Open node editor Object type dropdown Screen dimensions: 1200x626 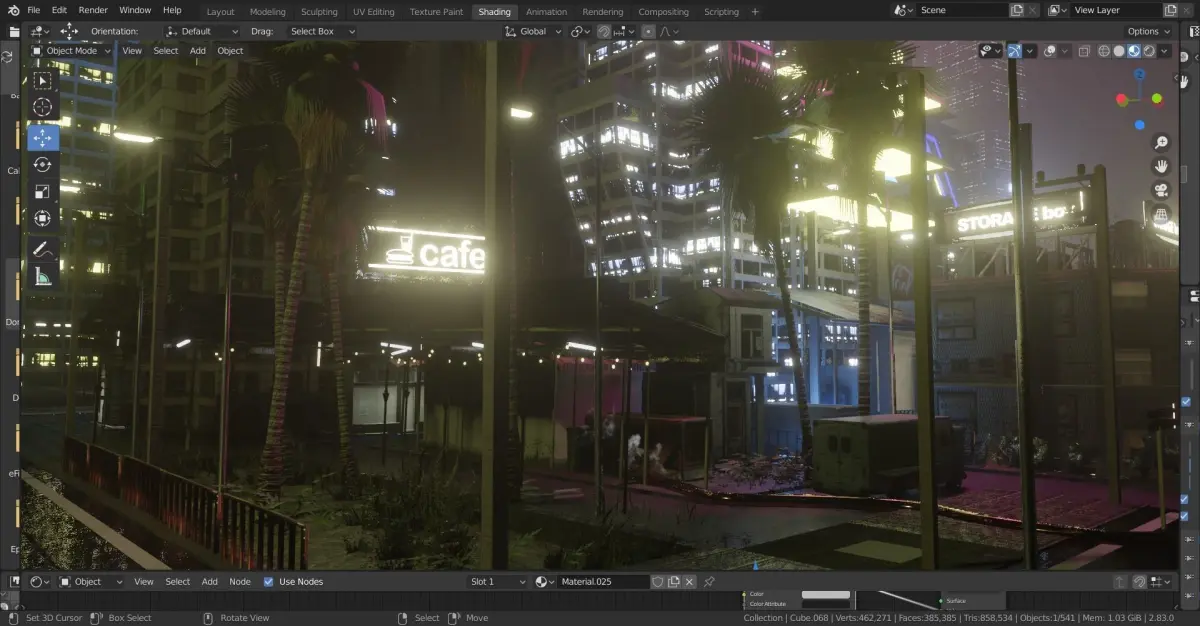point(90,581)
